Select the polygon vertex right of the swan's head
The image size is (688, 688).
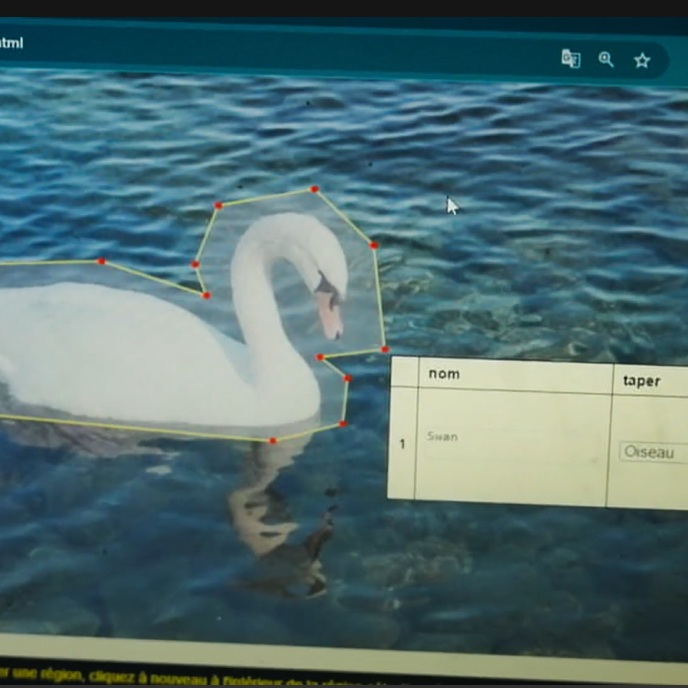(374, 245)
